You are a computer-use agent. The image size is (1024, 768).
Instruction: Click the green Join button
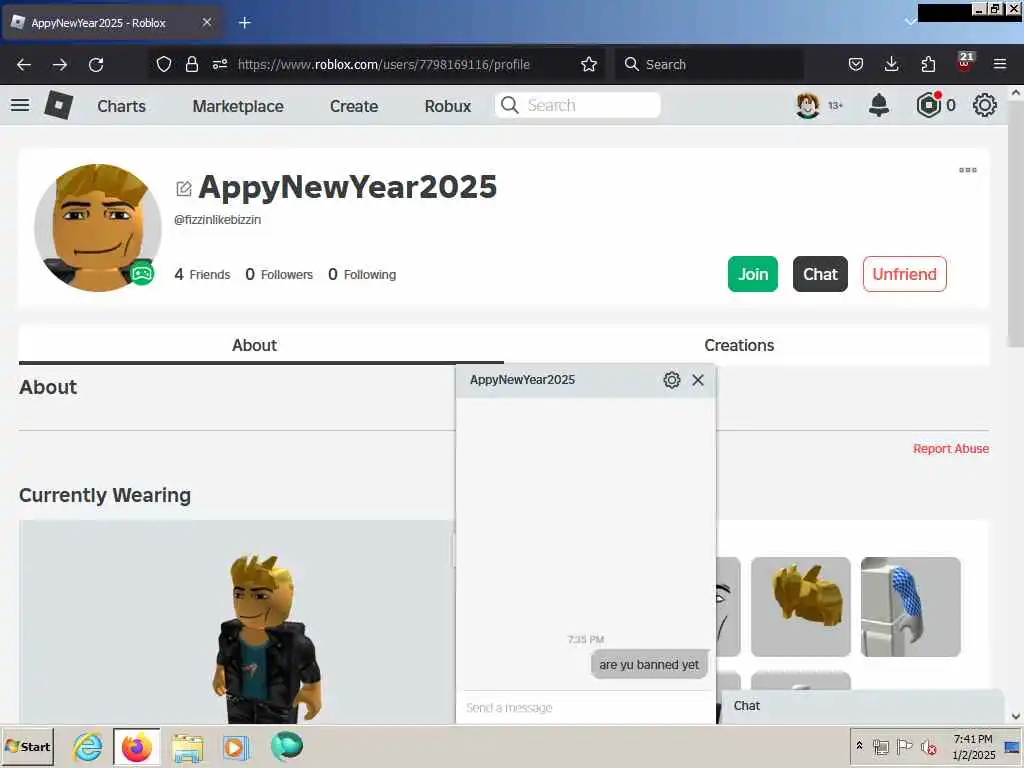(x=752, y=274)
